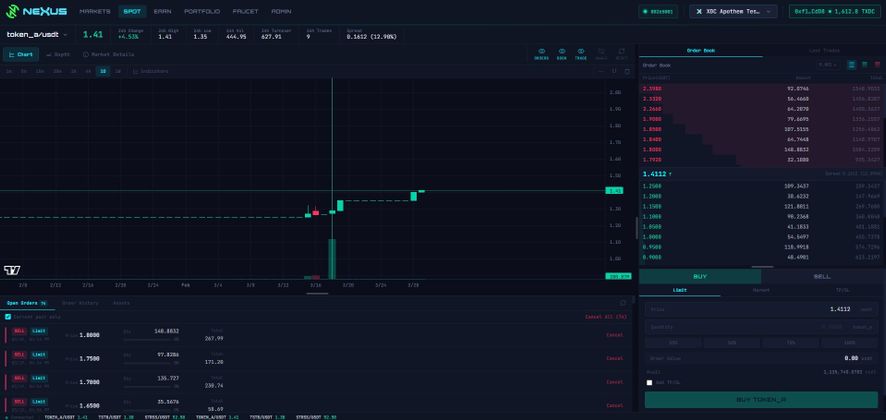Choose the TP/SL order type

(842, 290)
